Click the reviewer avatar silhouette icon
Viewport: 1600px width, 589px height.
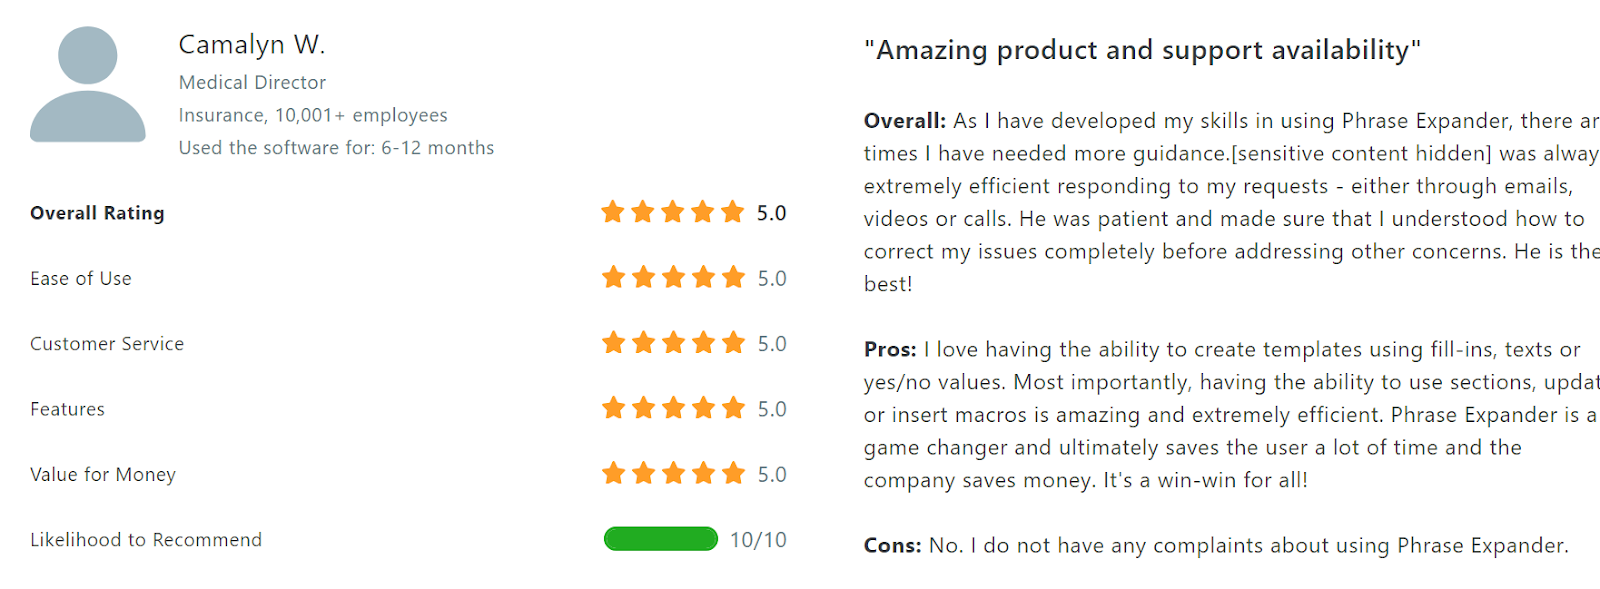[88, 84]
